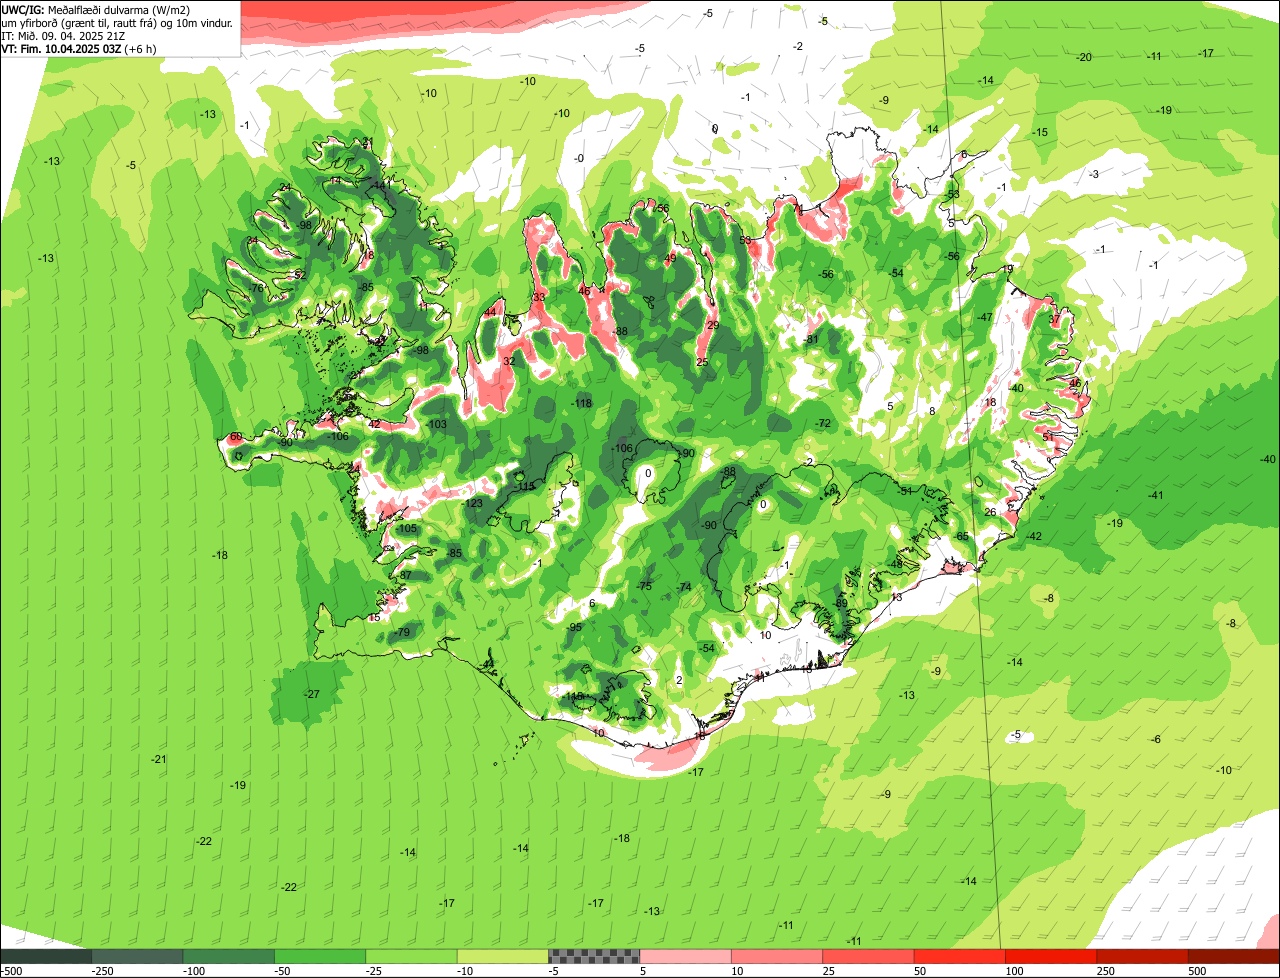Click the '-27' value over the southwest ocean
This screenshot has height=978, width=1280.
pos(312,694)
